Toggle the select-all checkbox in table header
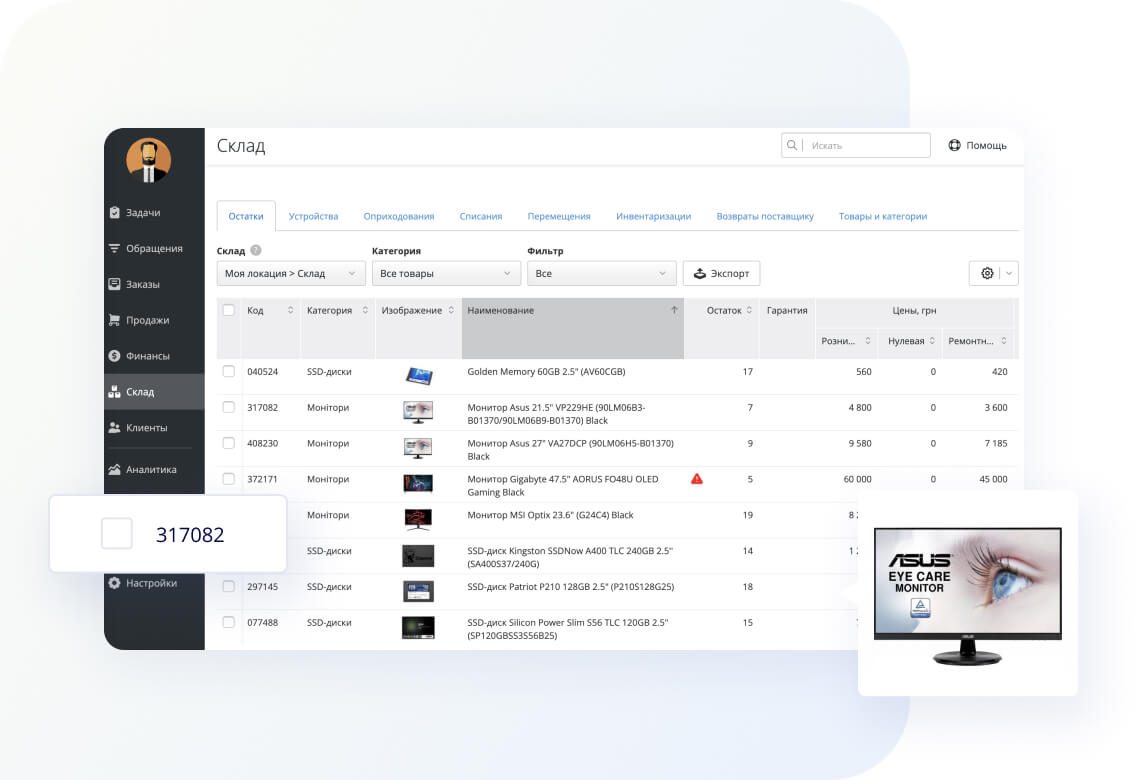The image size is (1148, 780). (x=229, y=310)
